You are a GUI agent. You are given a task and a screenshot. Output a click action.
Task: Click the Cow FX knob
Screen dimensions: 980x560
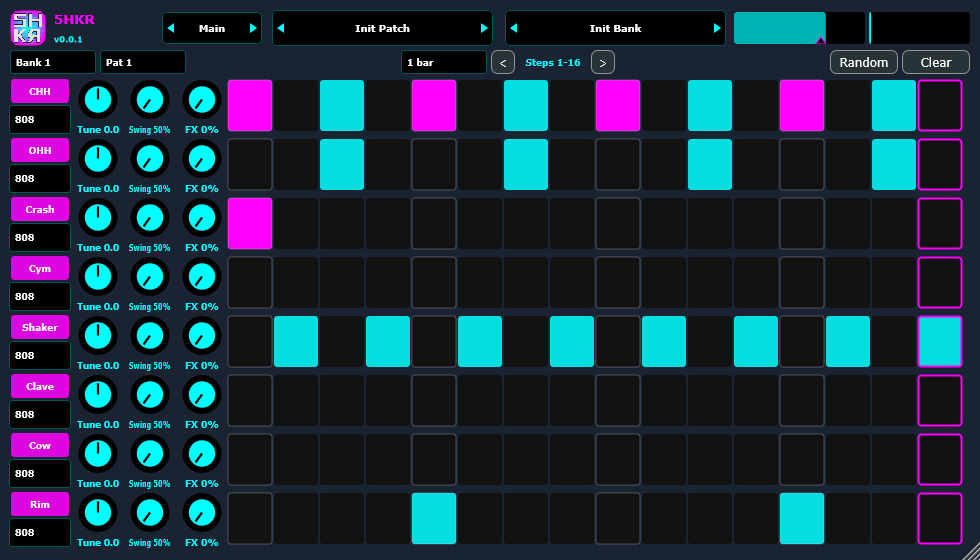tap(201, 454)
